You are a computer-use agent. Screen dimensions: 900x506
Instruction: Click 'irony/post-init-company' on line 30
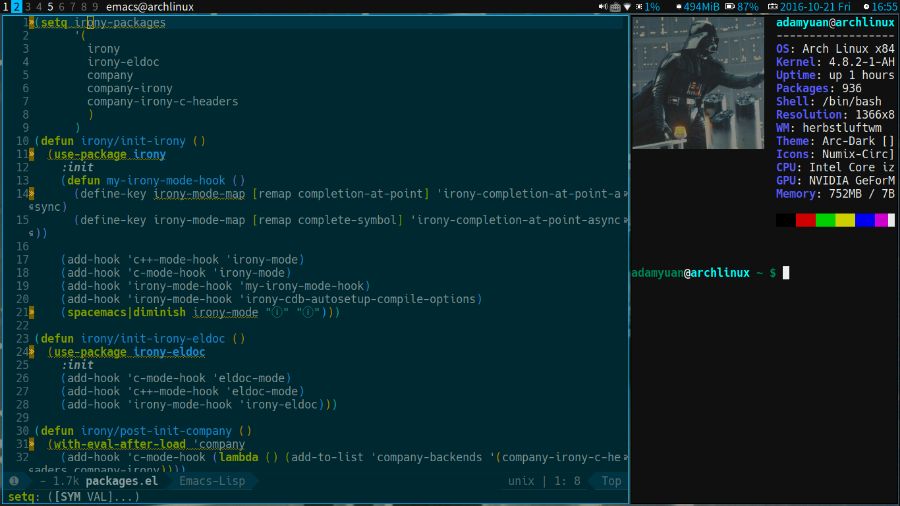pos(156,431)
